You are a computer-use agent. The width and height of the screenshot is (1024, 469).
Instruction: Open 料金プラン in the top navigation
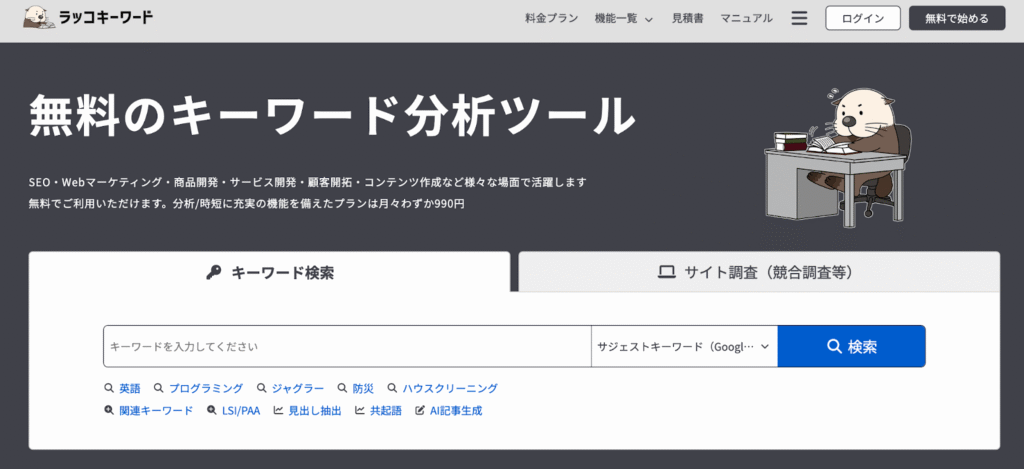tap(551, 18)
